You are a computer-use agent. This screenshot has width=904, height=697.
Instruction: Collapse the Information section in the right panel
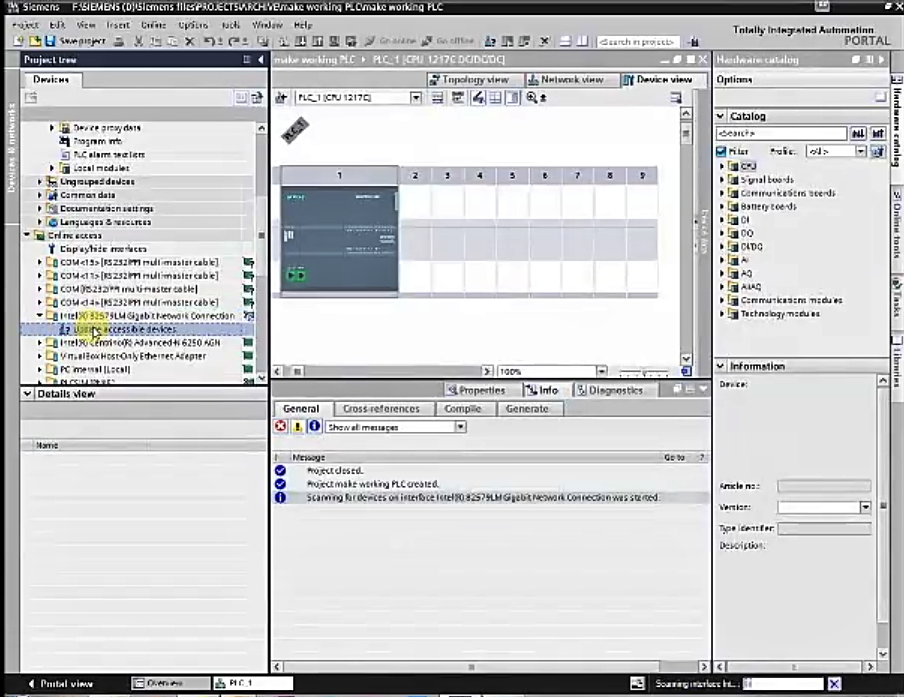pyautogui.click(x=720, y=366)
